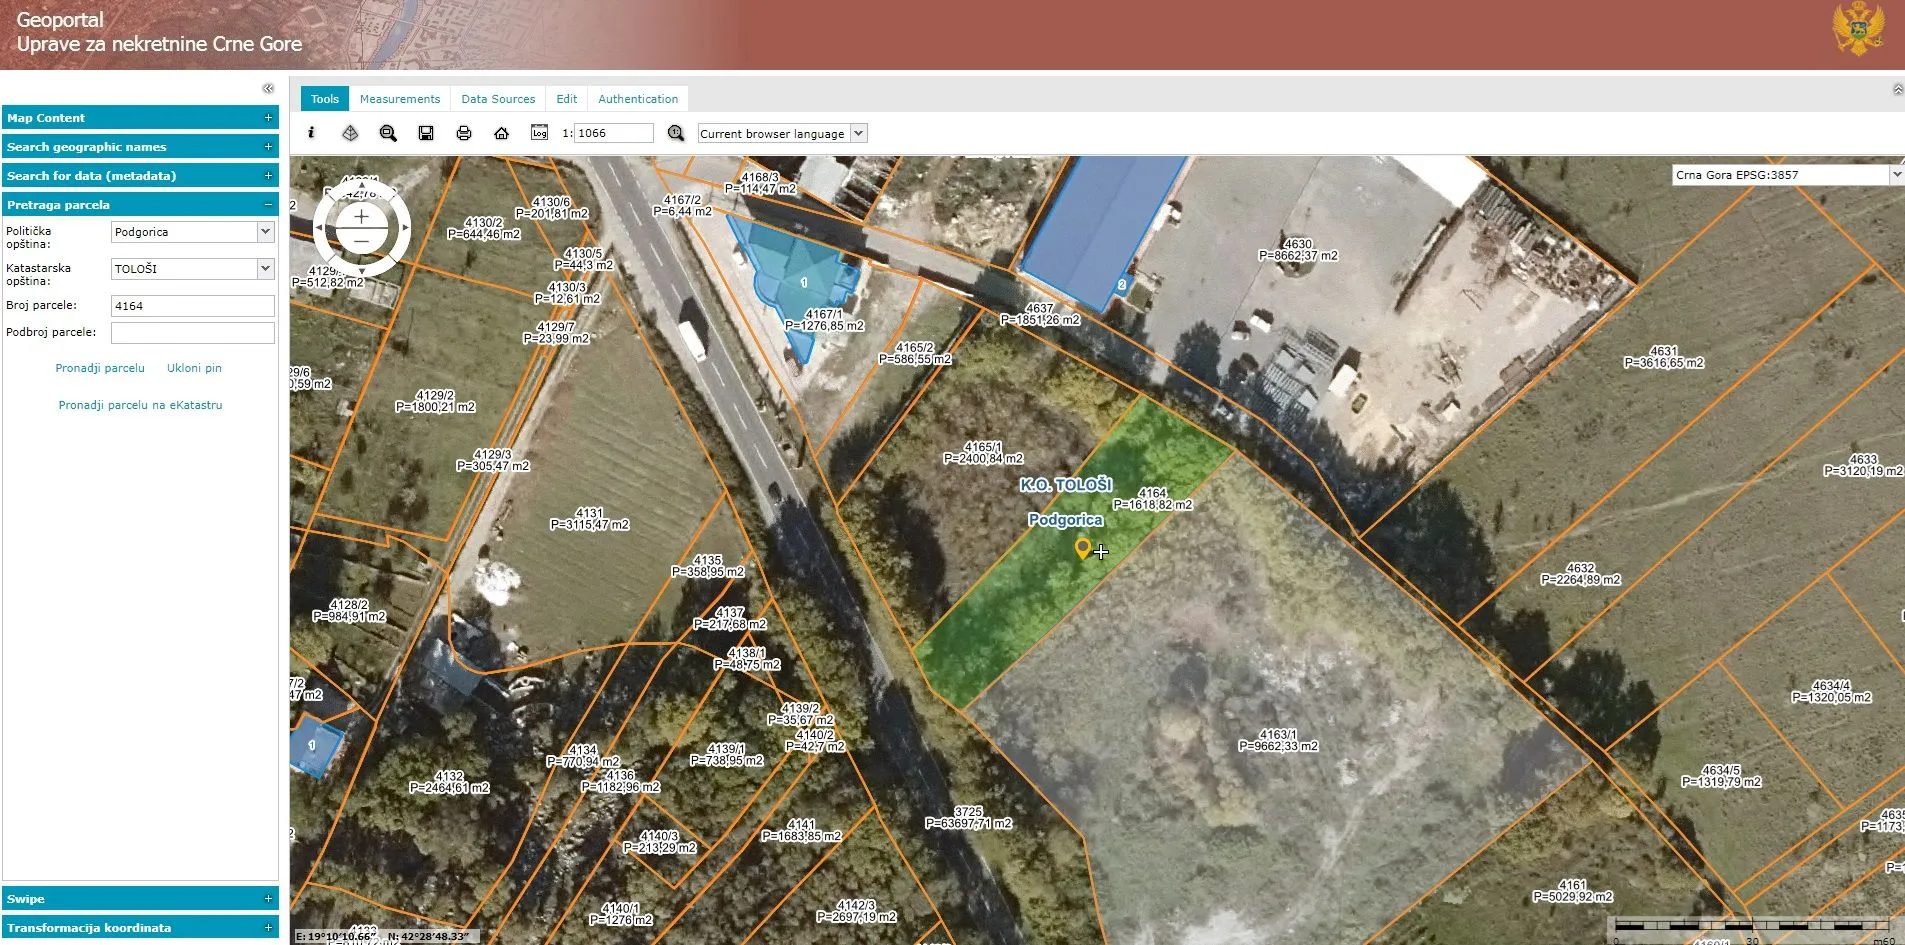Click parcel label 4161 P=5029,92 m2
1905x945 pixels.
click(1572, 891)
